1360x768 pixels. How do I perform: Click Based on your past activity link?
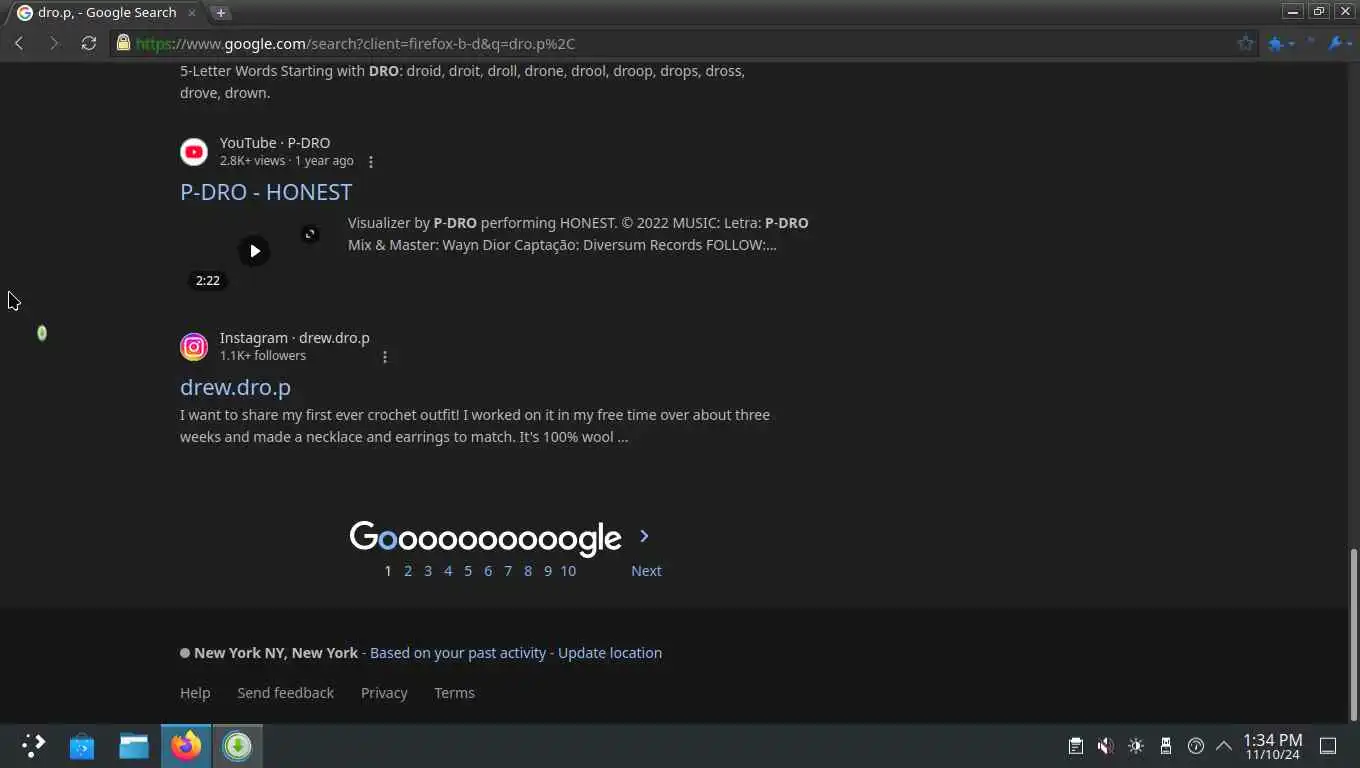point(458,653)
